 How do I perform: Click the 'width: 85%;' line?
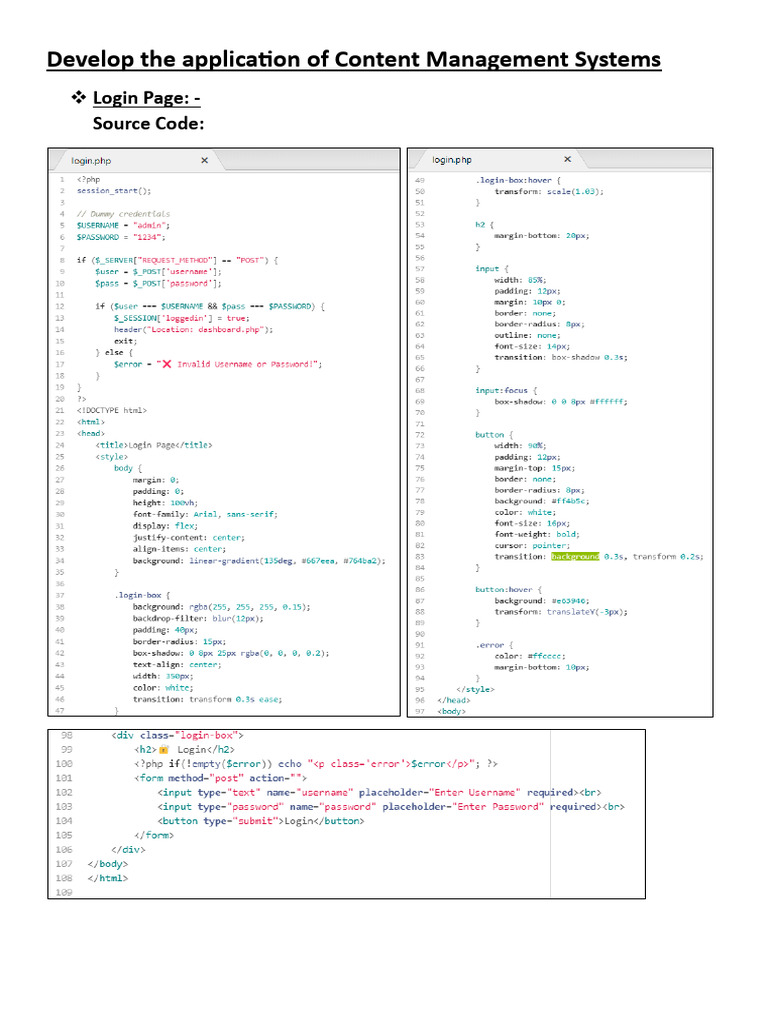(x=520, y=280)
